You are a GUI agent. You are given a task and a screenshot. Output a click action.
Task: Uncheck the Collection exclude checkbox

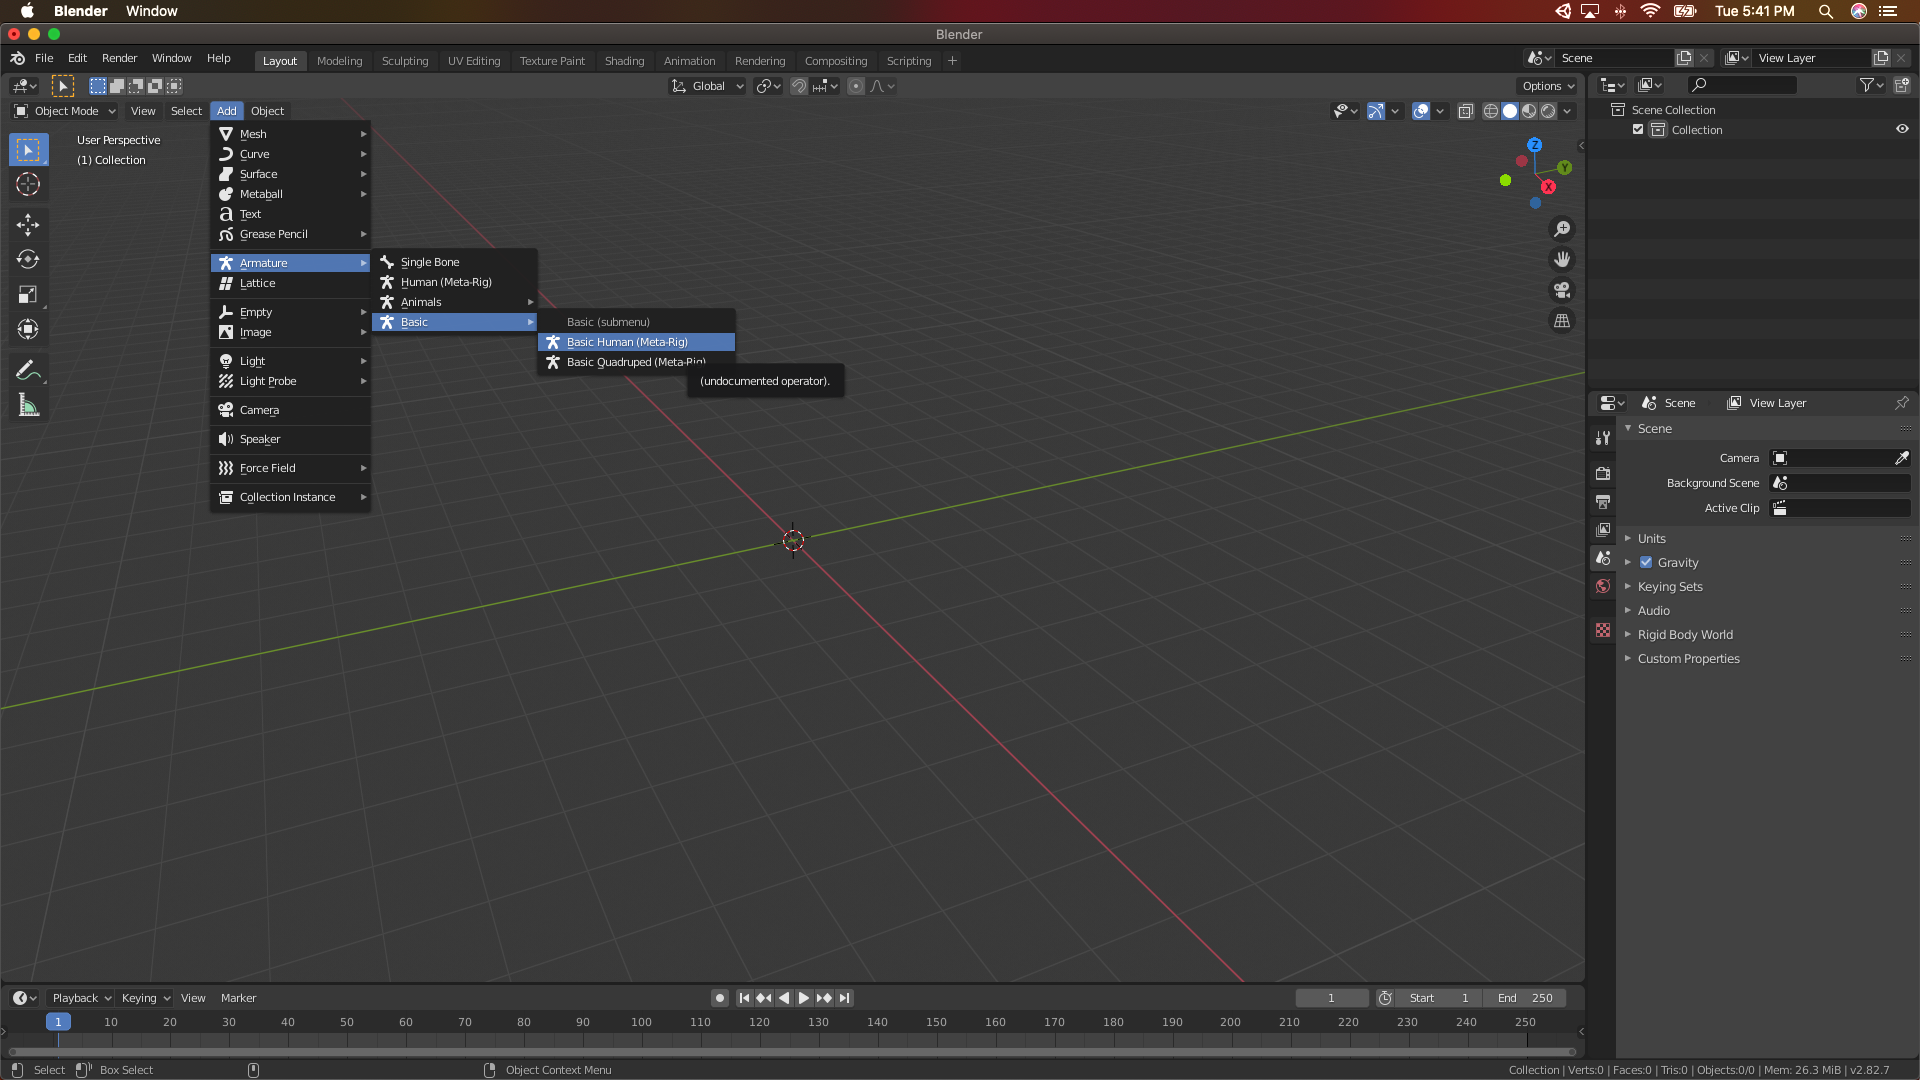click(1638, 129)
